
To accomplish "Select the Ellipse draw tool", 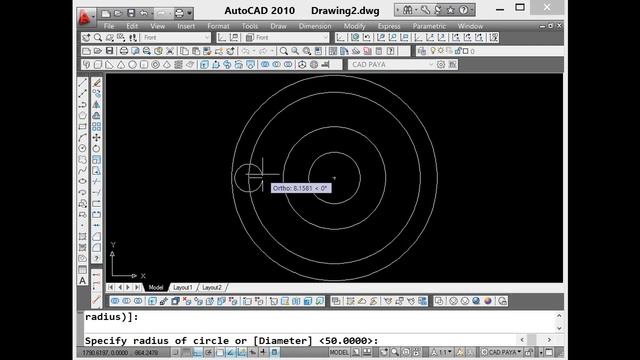I will [82, 181].
